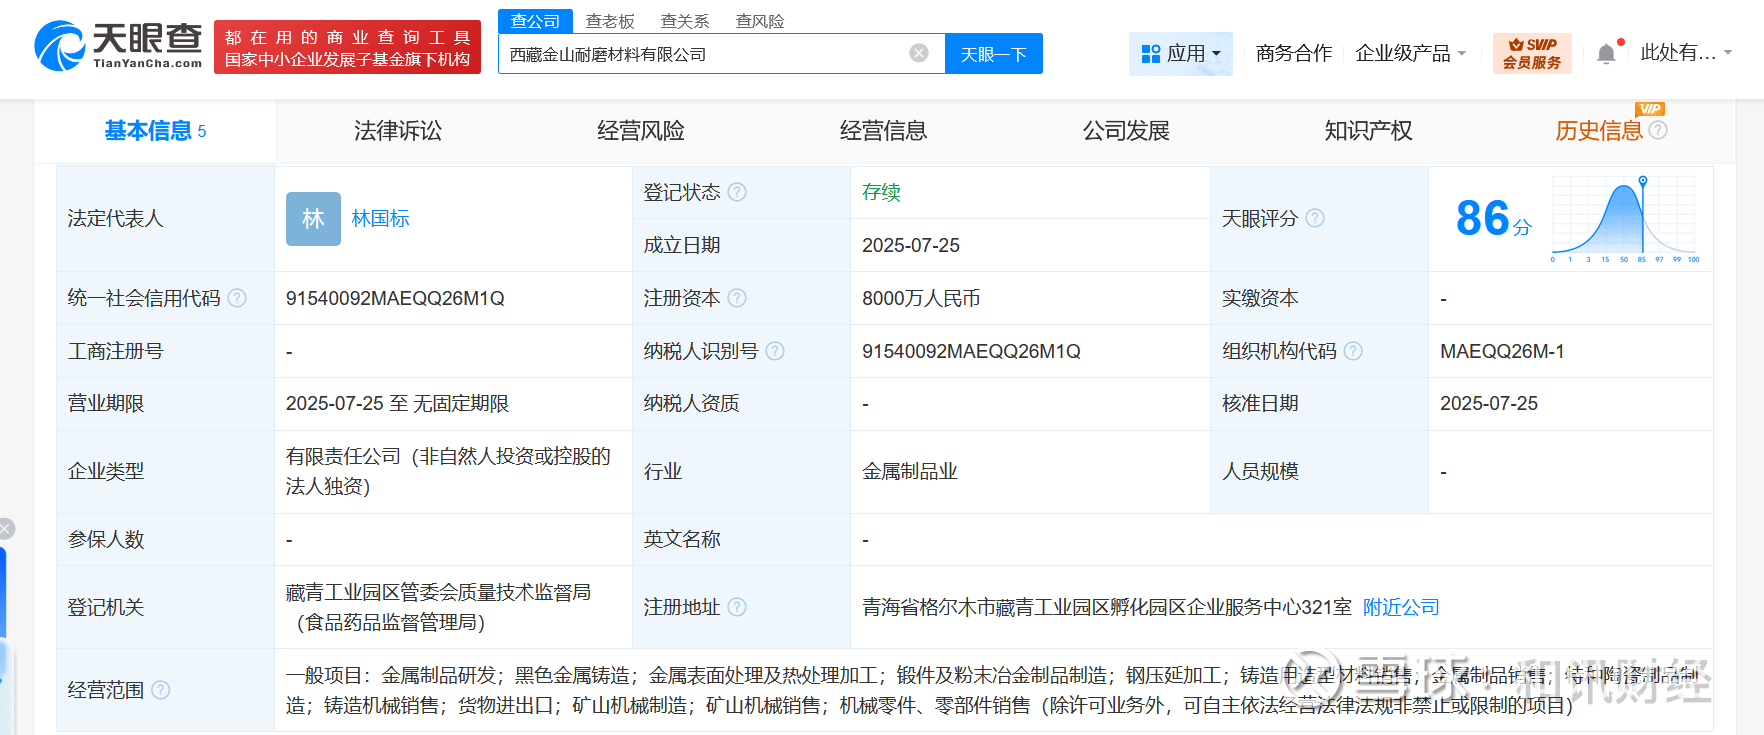Open the 公司发展 tab
The height and width of the screenshot is (735, 1764).
pyautogui.click(x=1126, y=131)
